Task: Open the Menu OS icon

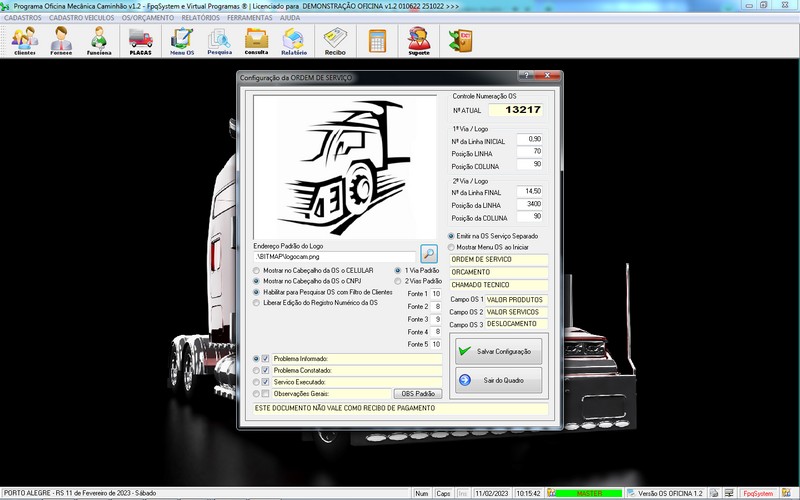Action: point(182,40)
